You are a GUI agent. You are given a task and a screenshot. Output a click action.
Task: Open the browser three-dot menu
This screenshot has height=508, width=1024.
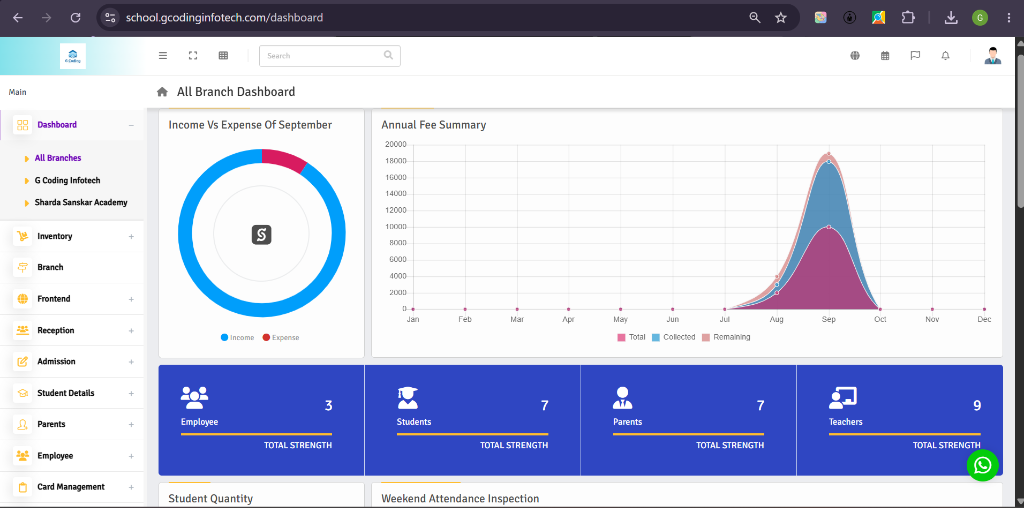click(1009, 18)
